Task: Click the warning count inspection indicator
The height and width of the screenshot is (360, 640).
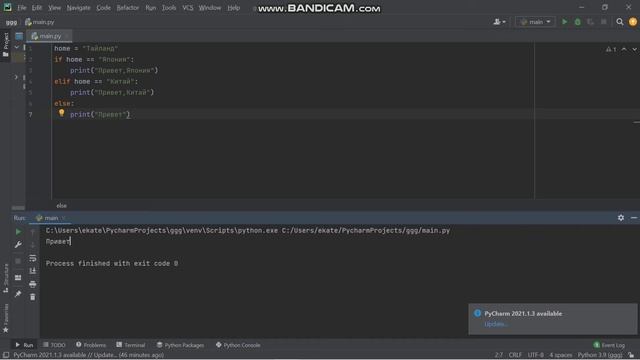Action: 611,49
